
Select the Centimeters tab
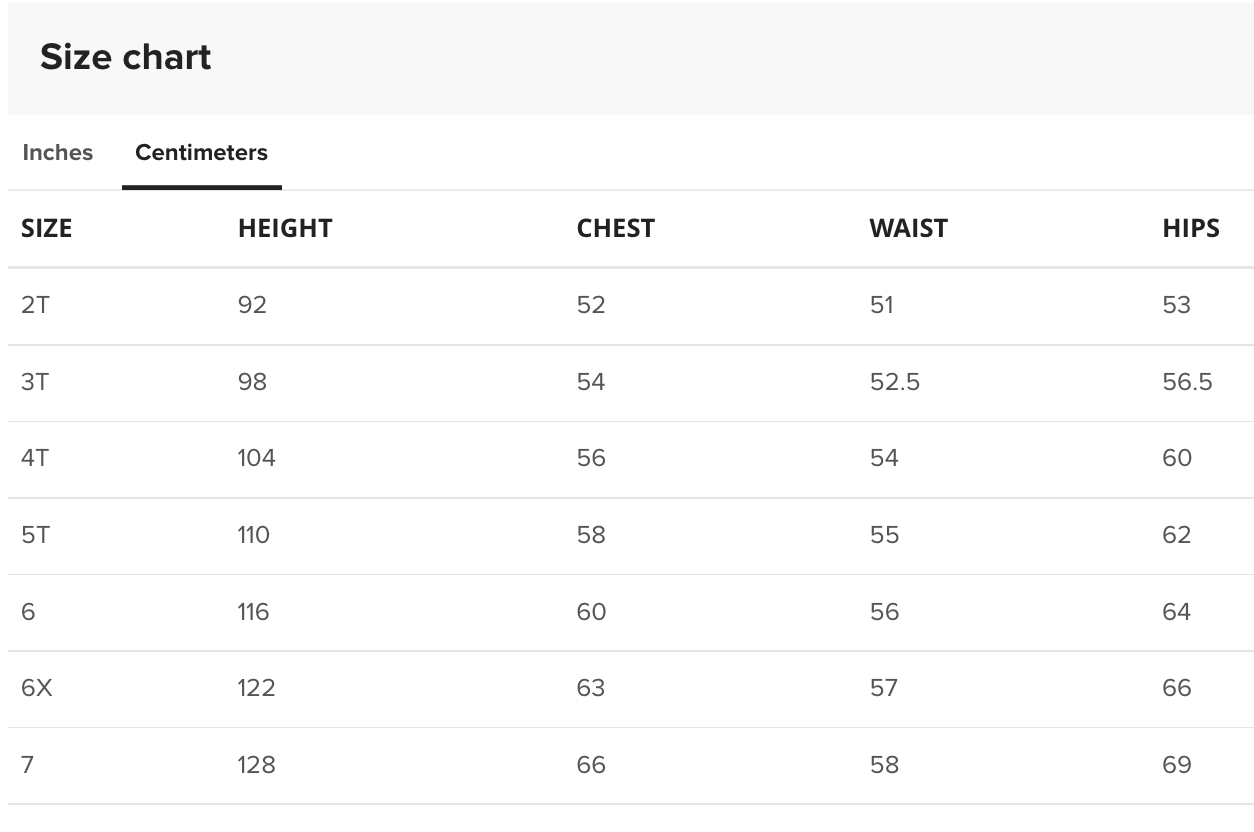click(202, 153)
